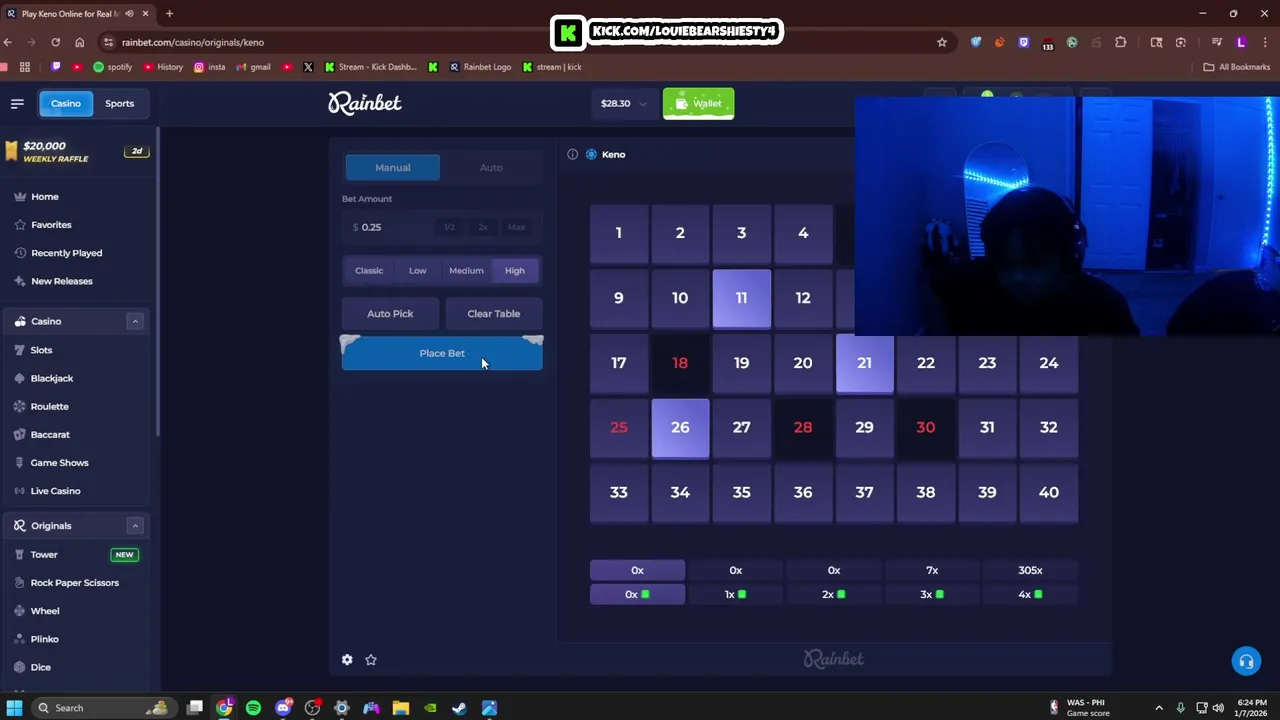Halve bet with 1/2 button

pyautogui.click(x=450, y=227)
